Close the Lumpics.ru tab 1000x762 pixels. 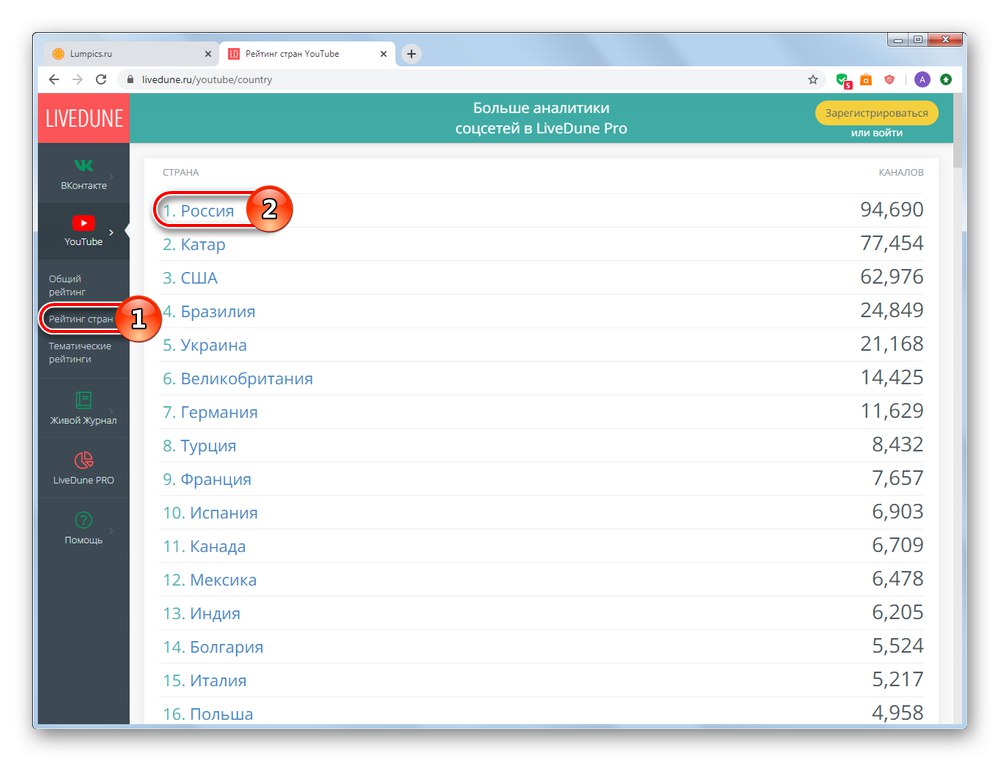(x=208, y=54)
